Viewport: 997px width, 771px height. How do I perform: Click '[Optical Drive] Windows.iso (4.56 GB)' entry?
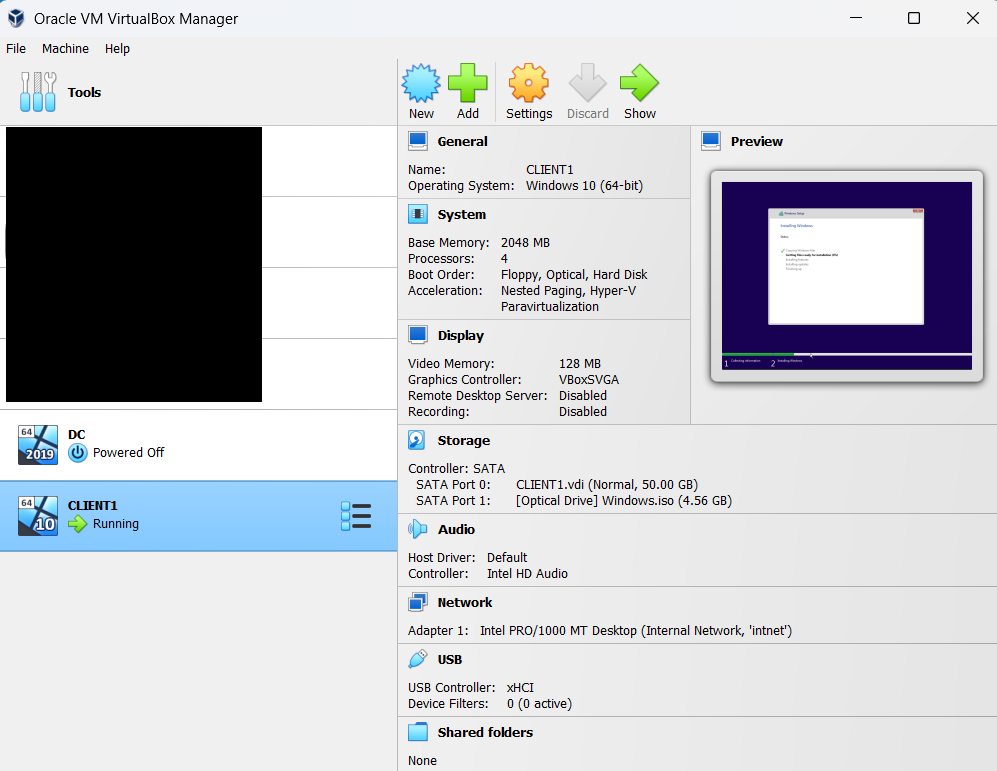(x=624, y=500)
